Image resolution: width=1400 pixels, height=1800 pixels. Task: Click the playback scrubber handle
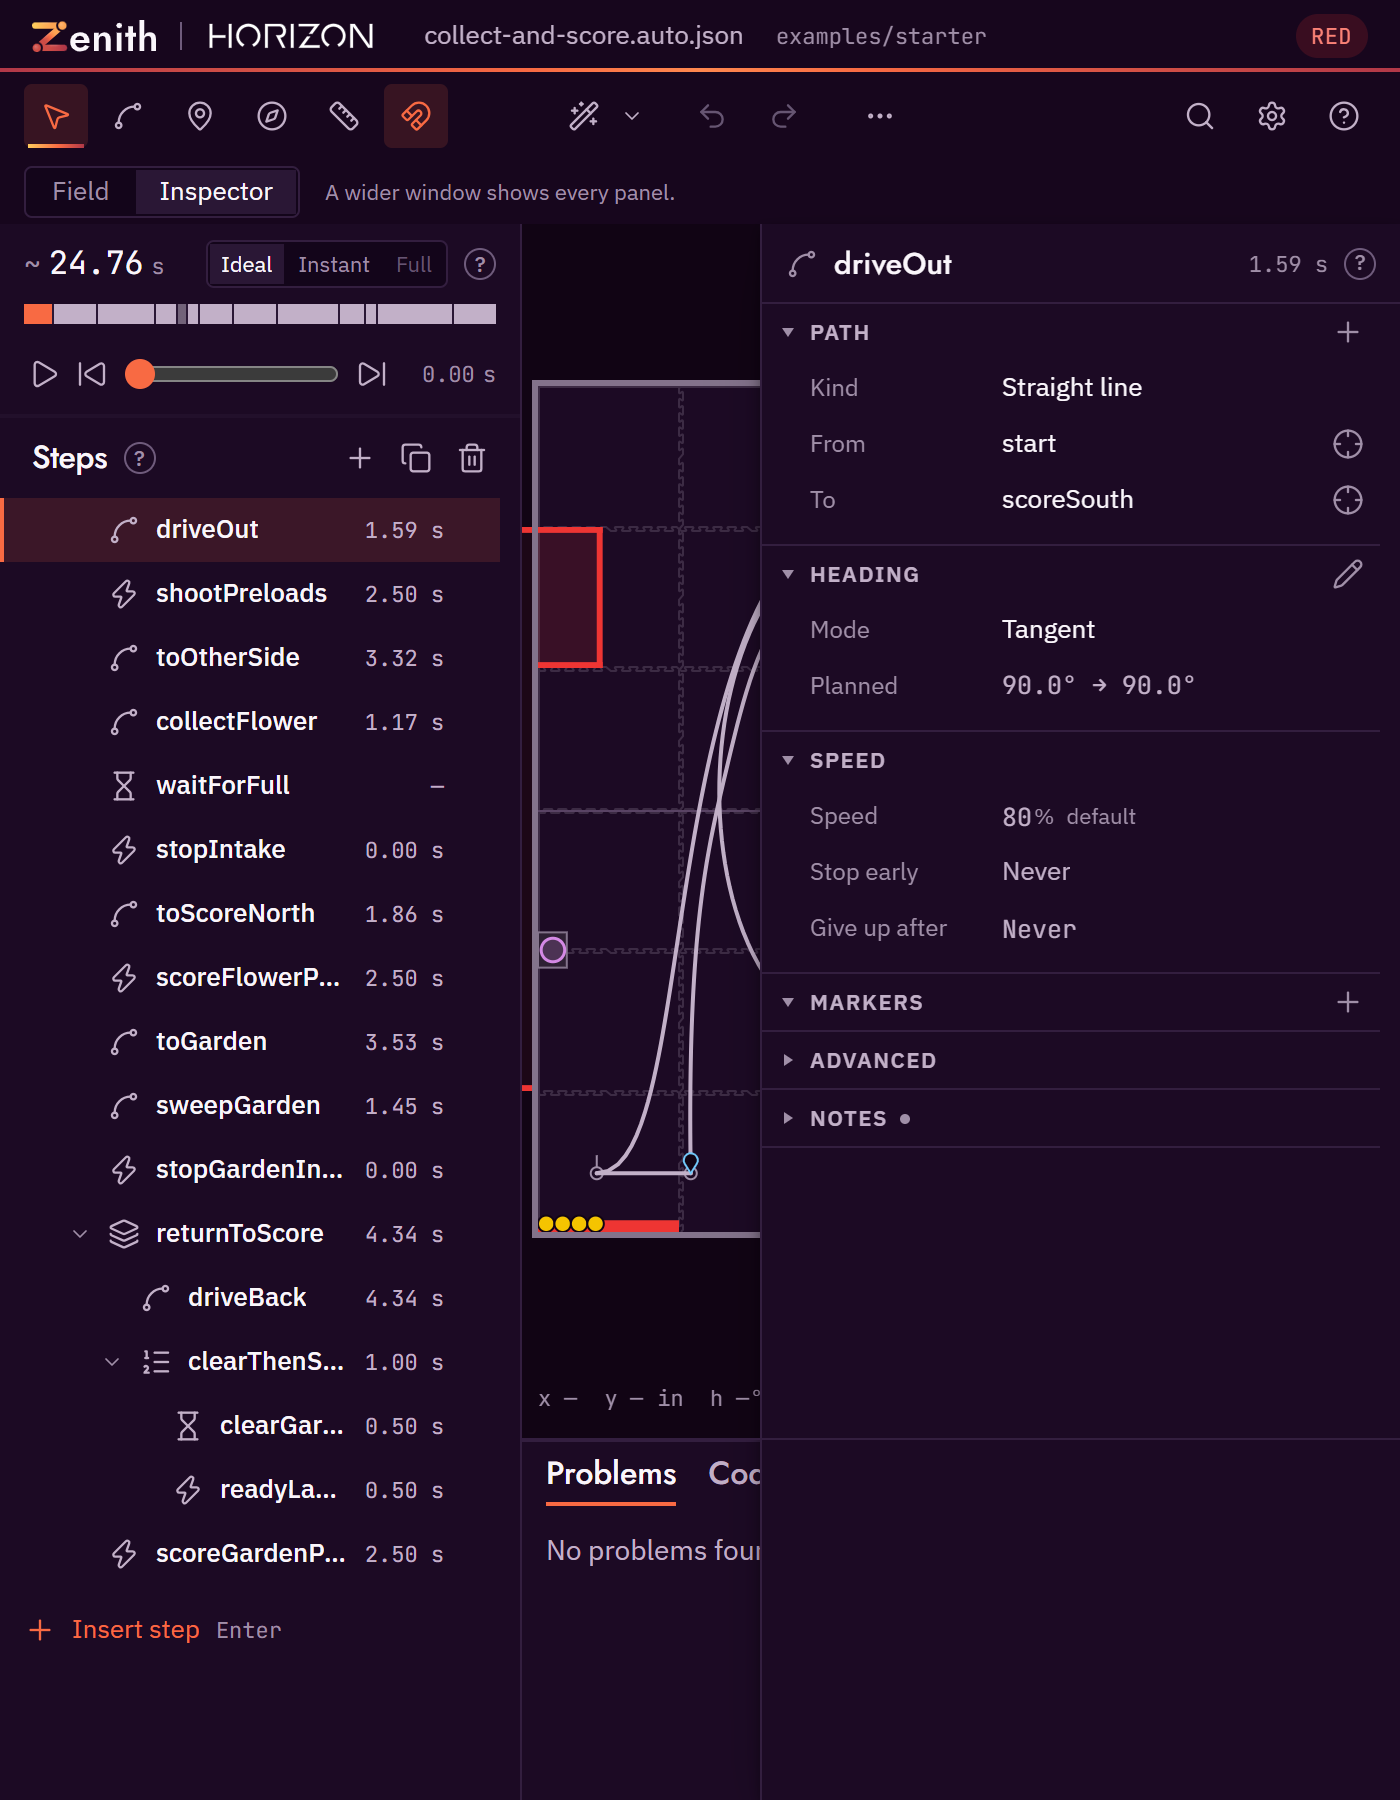coord(140,374)
